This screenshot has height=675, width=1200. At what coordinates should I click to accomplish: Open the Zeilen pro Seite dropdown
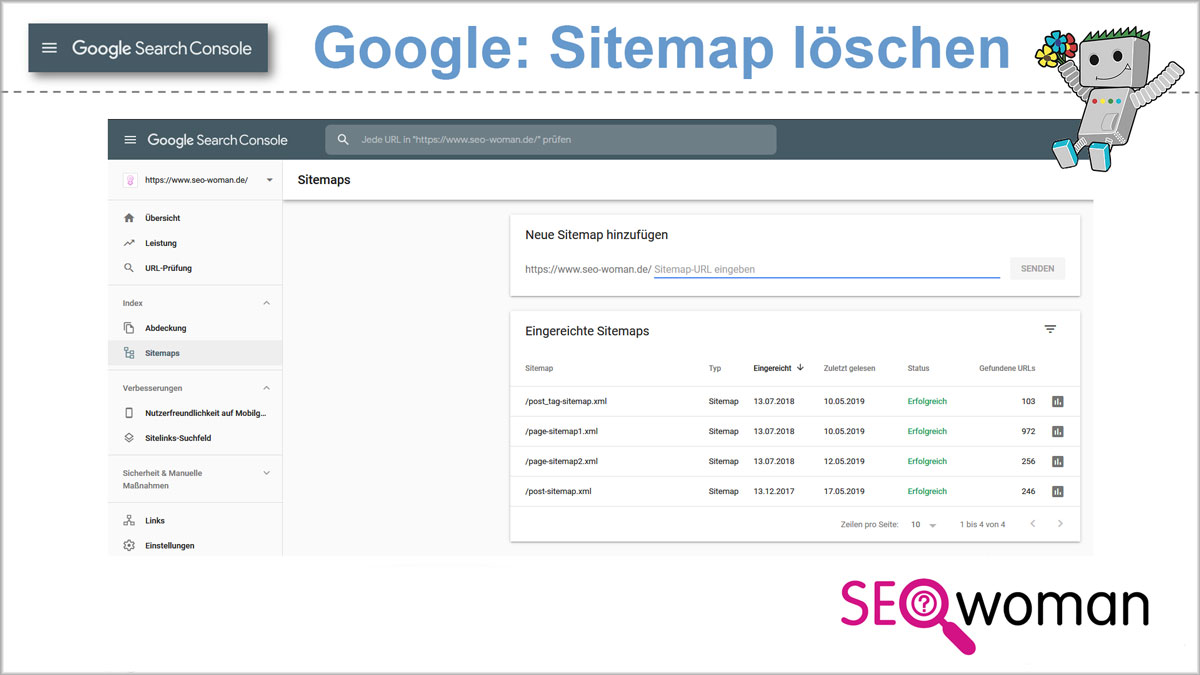924,524
